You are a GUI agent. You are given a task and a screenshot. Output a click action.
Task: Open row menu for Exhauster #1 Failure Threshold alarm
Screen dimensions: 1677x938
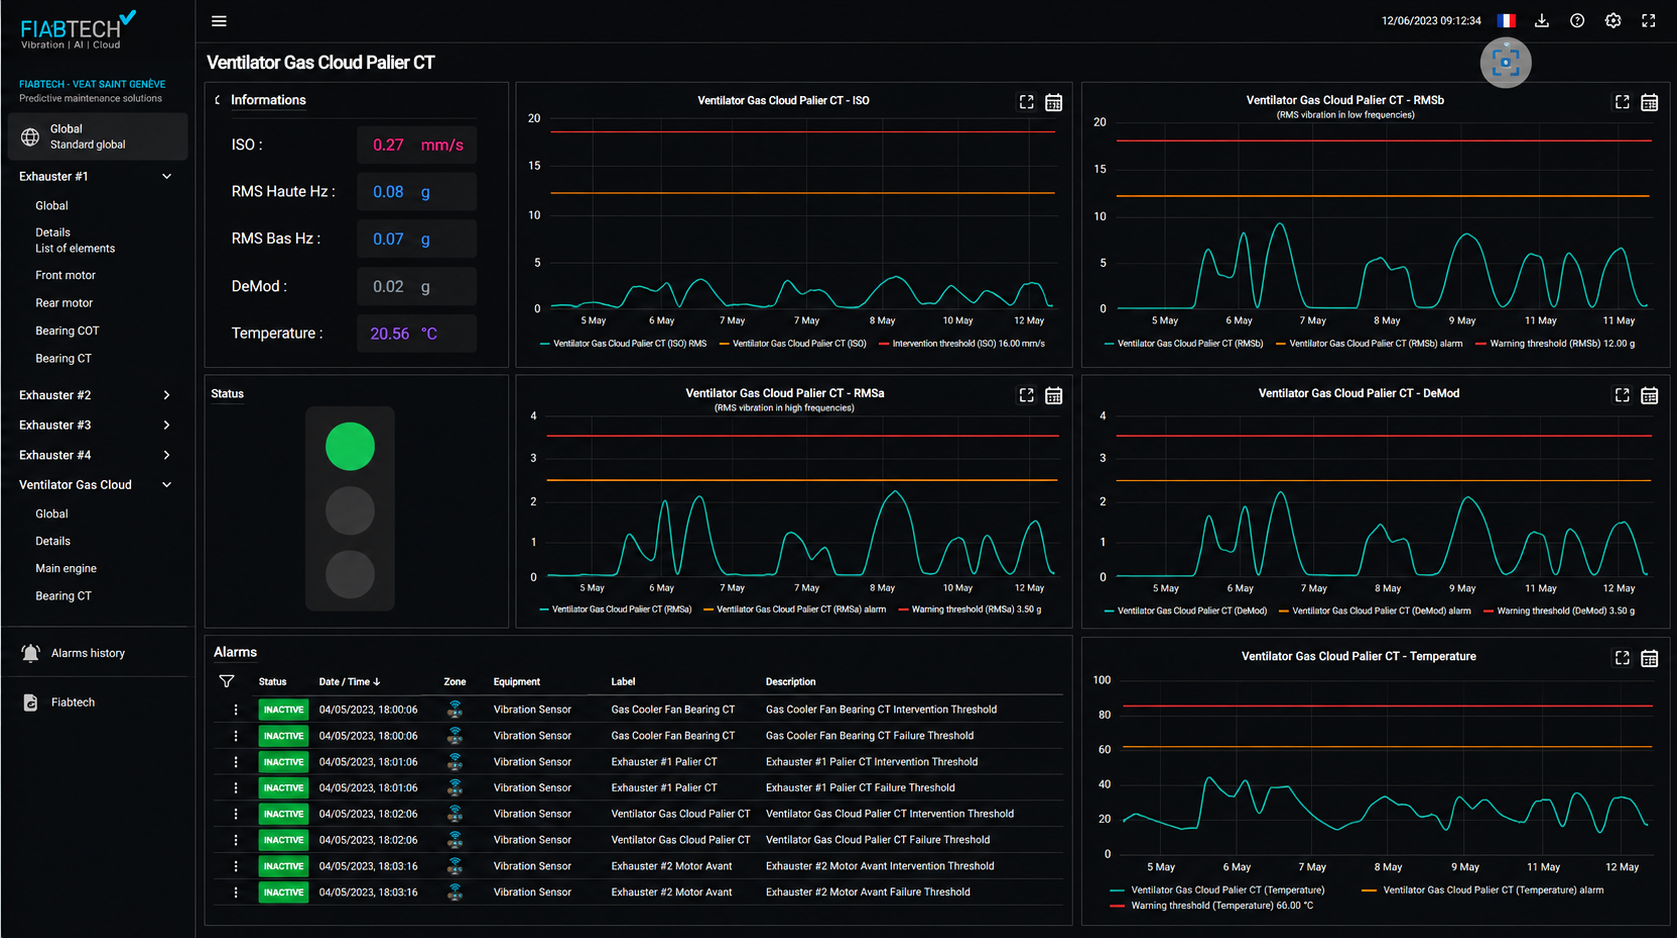click(236, 788)
